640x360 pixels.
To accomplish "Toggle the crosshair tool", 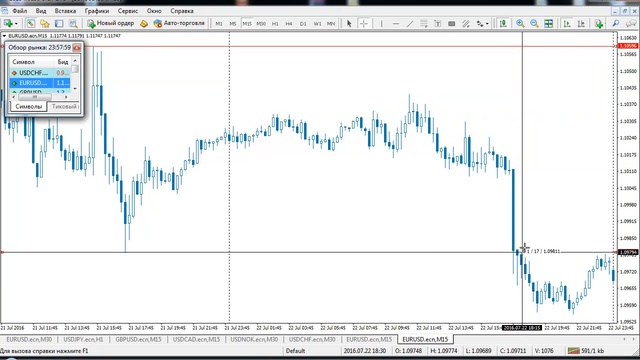I will click(x=364, y=24).
